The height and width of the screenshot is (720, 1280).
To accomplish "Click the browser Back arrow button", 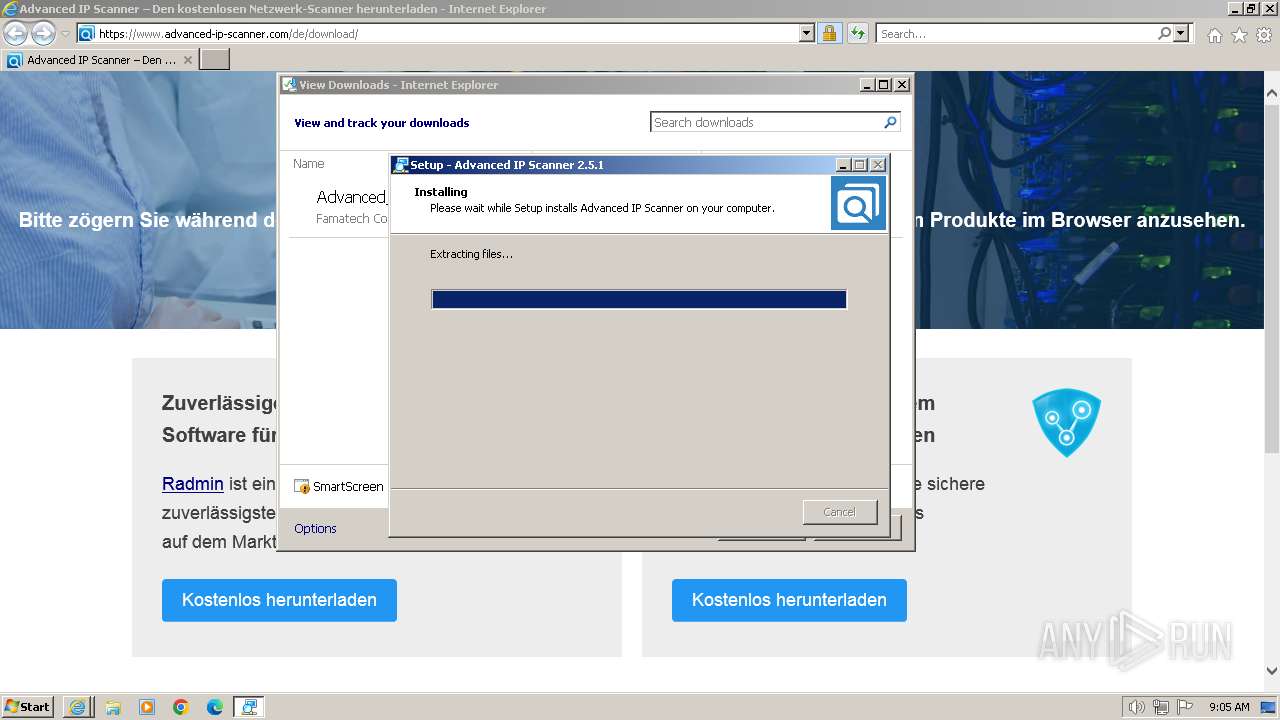I will 15,33.
